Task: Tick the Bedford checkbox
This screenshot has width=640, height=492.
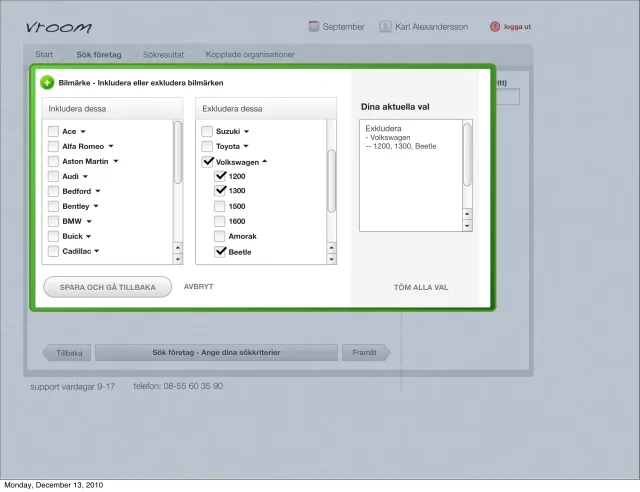Action: click(53, 191)
